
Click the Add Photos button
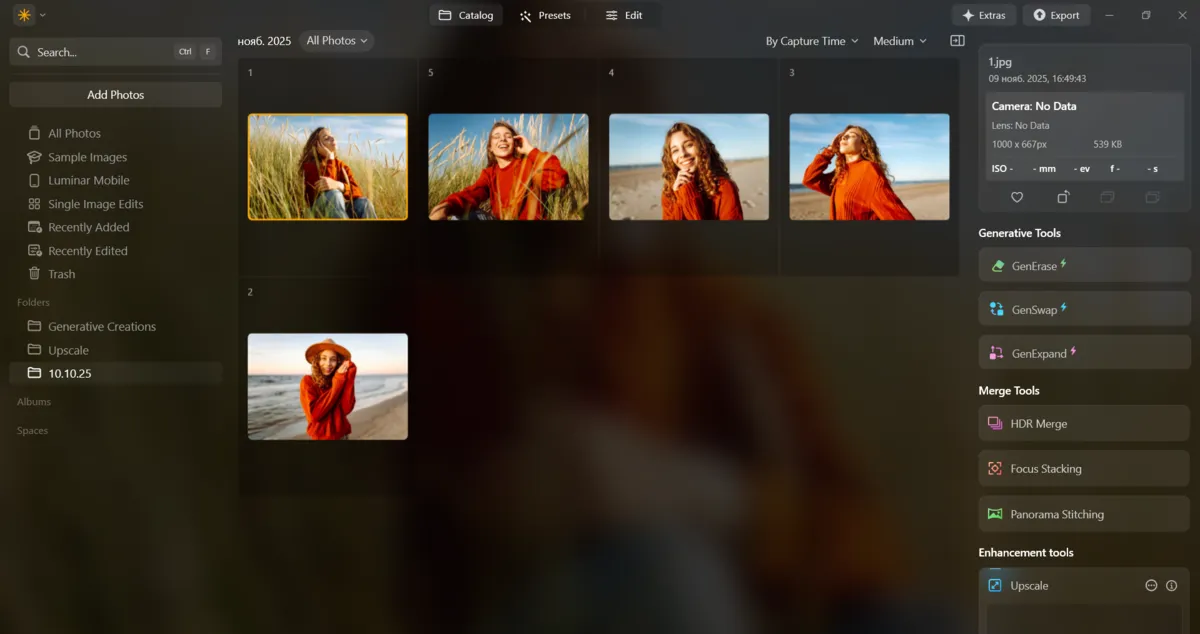click(115, 94)
